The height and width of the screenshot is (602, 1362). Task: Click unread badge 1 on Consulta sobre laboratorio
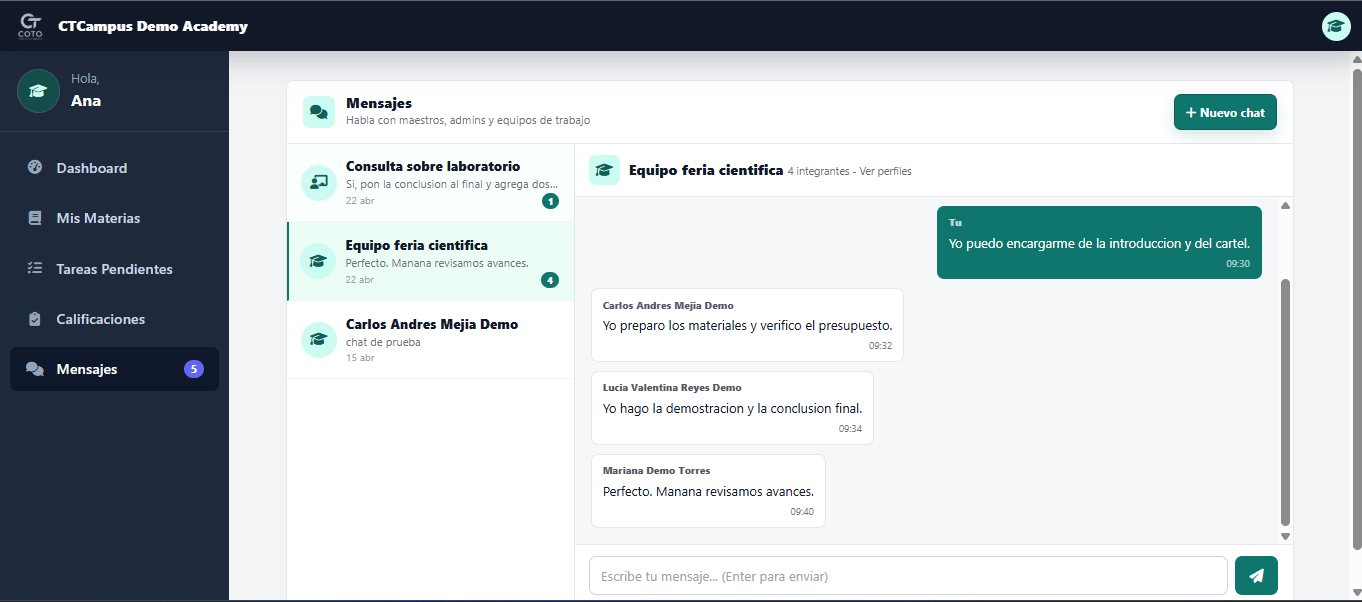(x=550, y=201)
